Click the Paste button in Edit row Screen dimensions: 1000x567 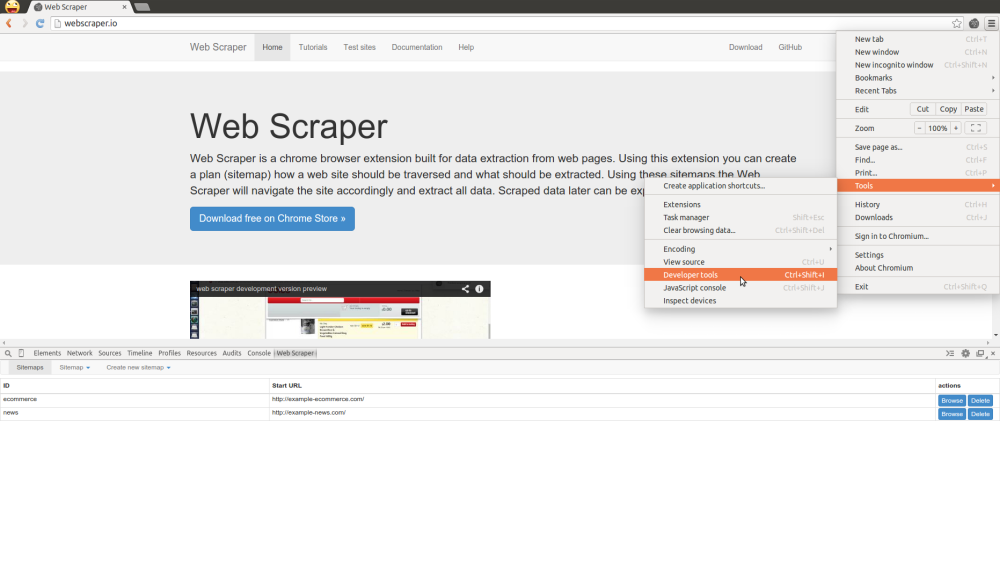coord(974,109)
